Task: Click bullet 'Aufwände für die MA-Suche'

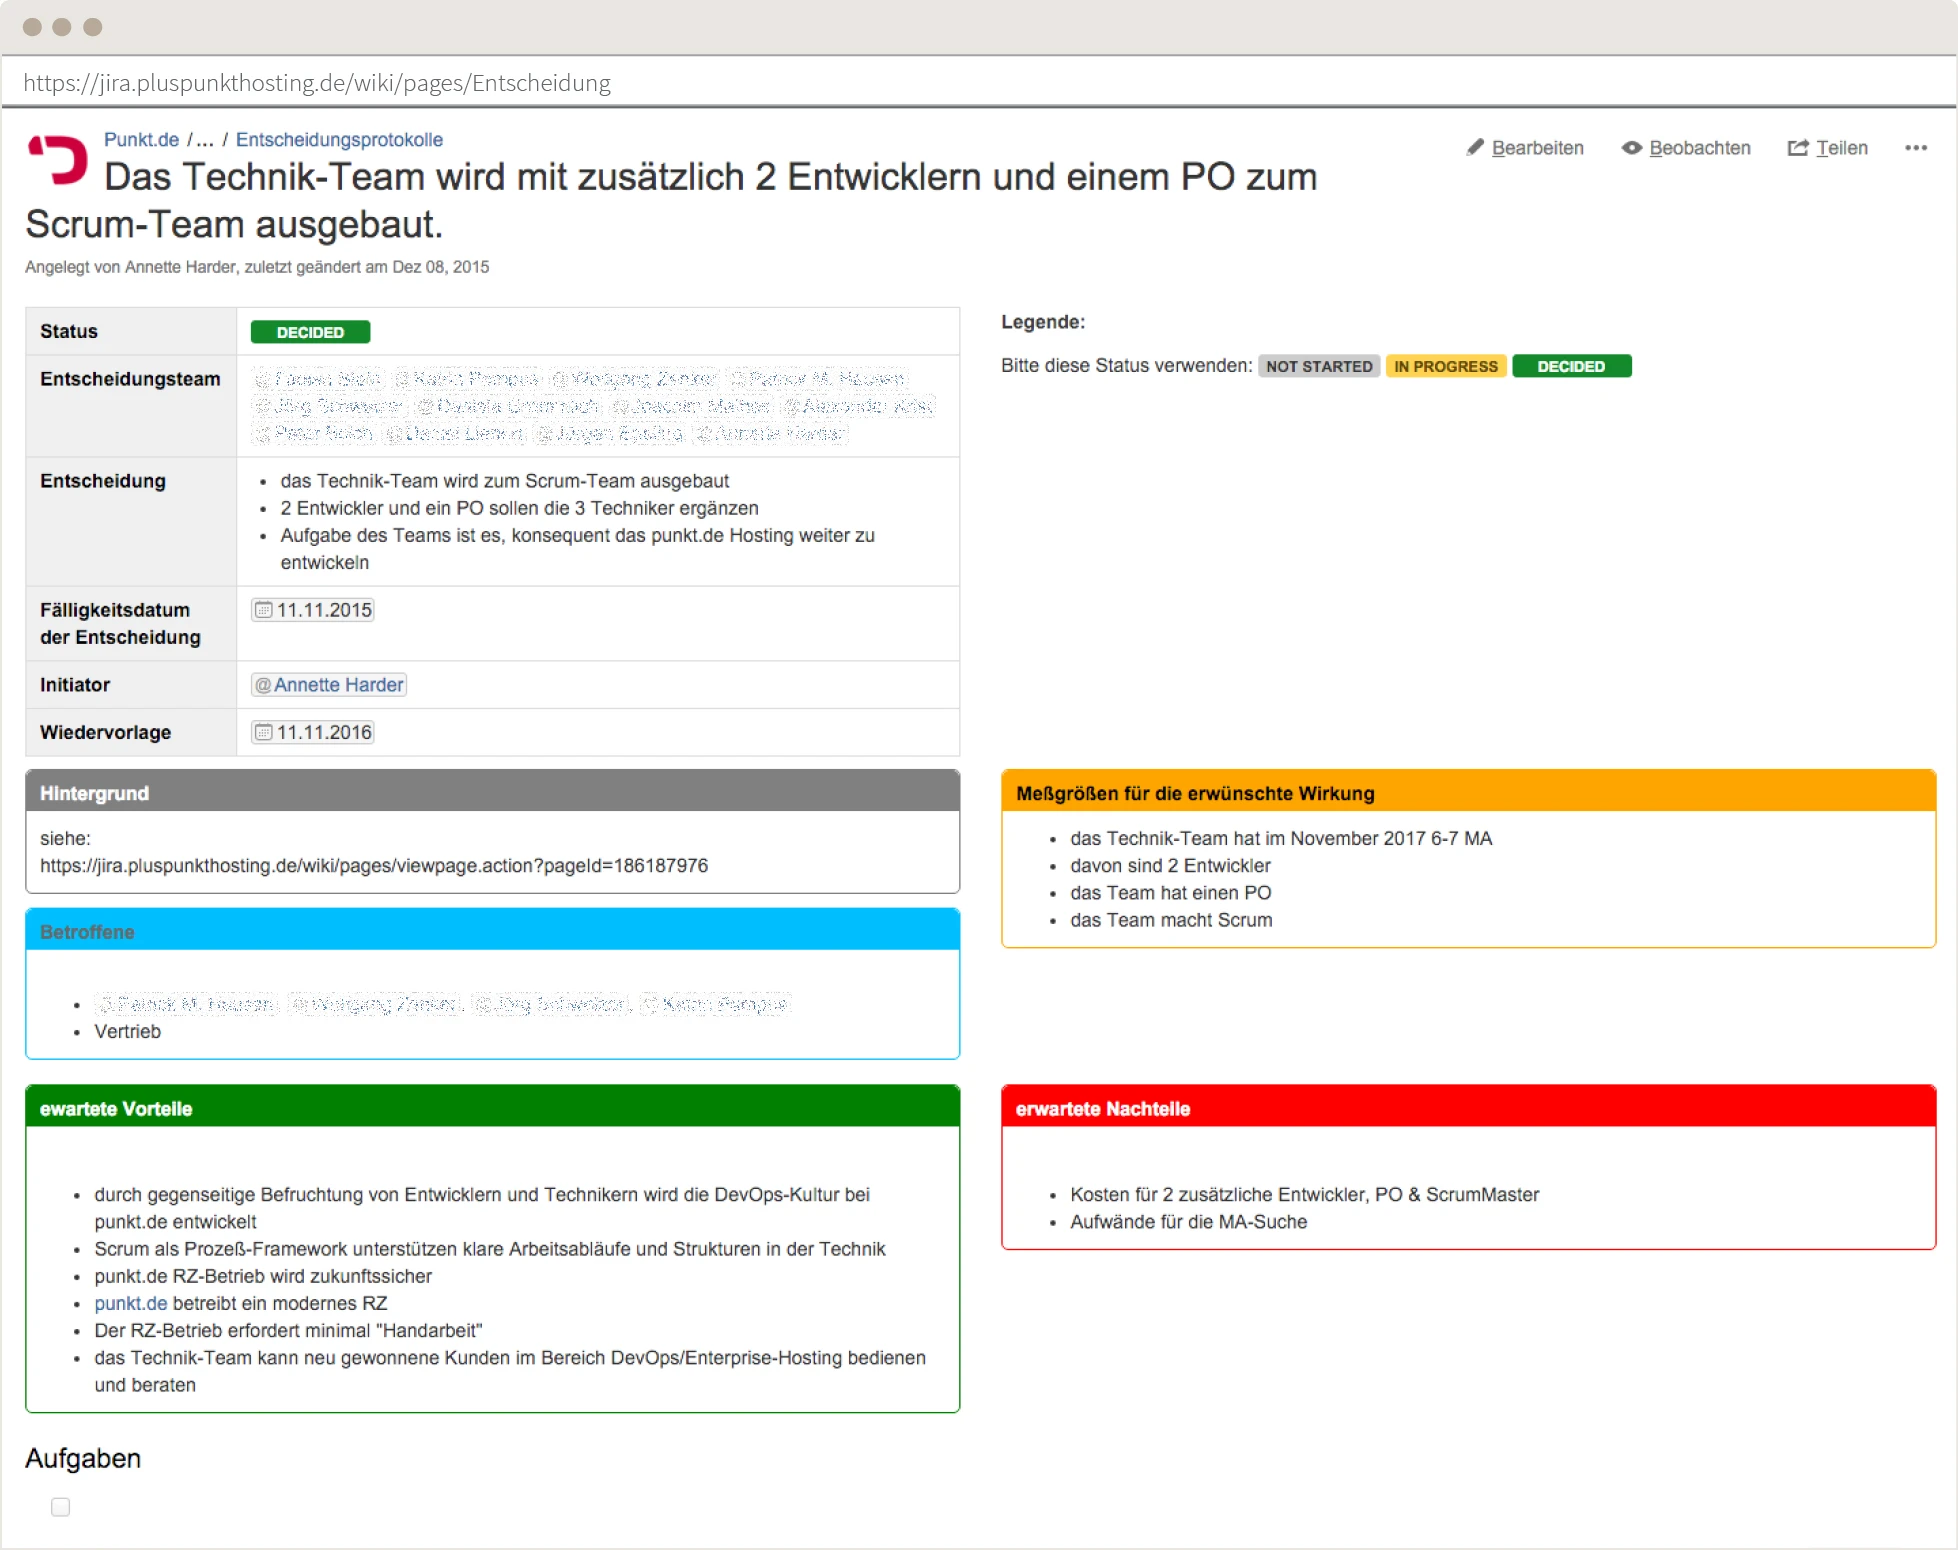Action: (x=1189, y=1222)
